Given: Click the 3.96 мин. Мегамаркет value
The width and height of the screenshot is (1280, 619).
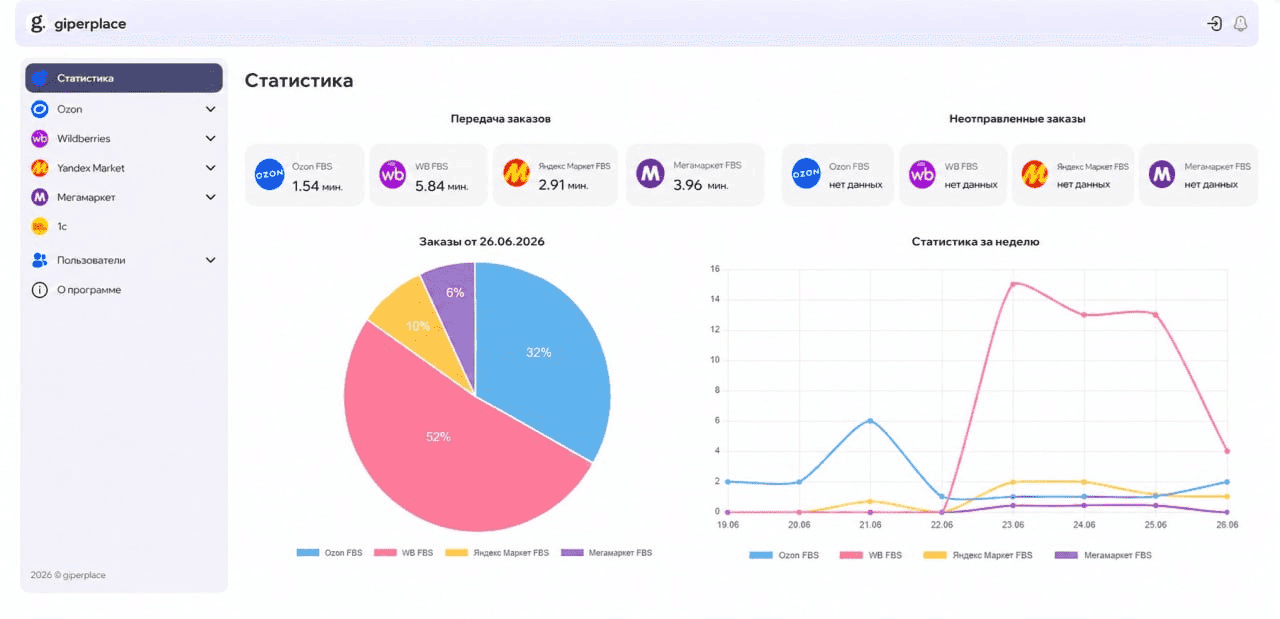Looking at the screenshot, I should coord(700,185).
